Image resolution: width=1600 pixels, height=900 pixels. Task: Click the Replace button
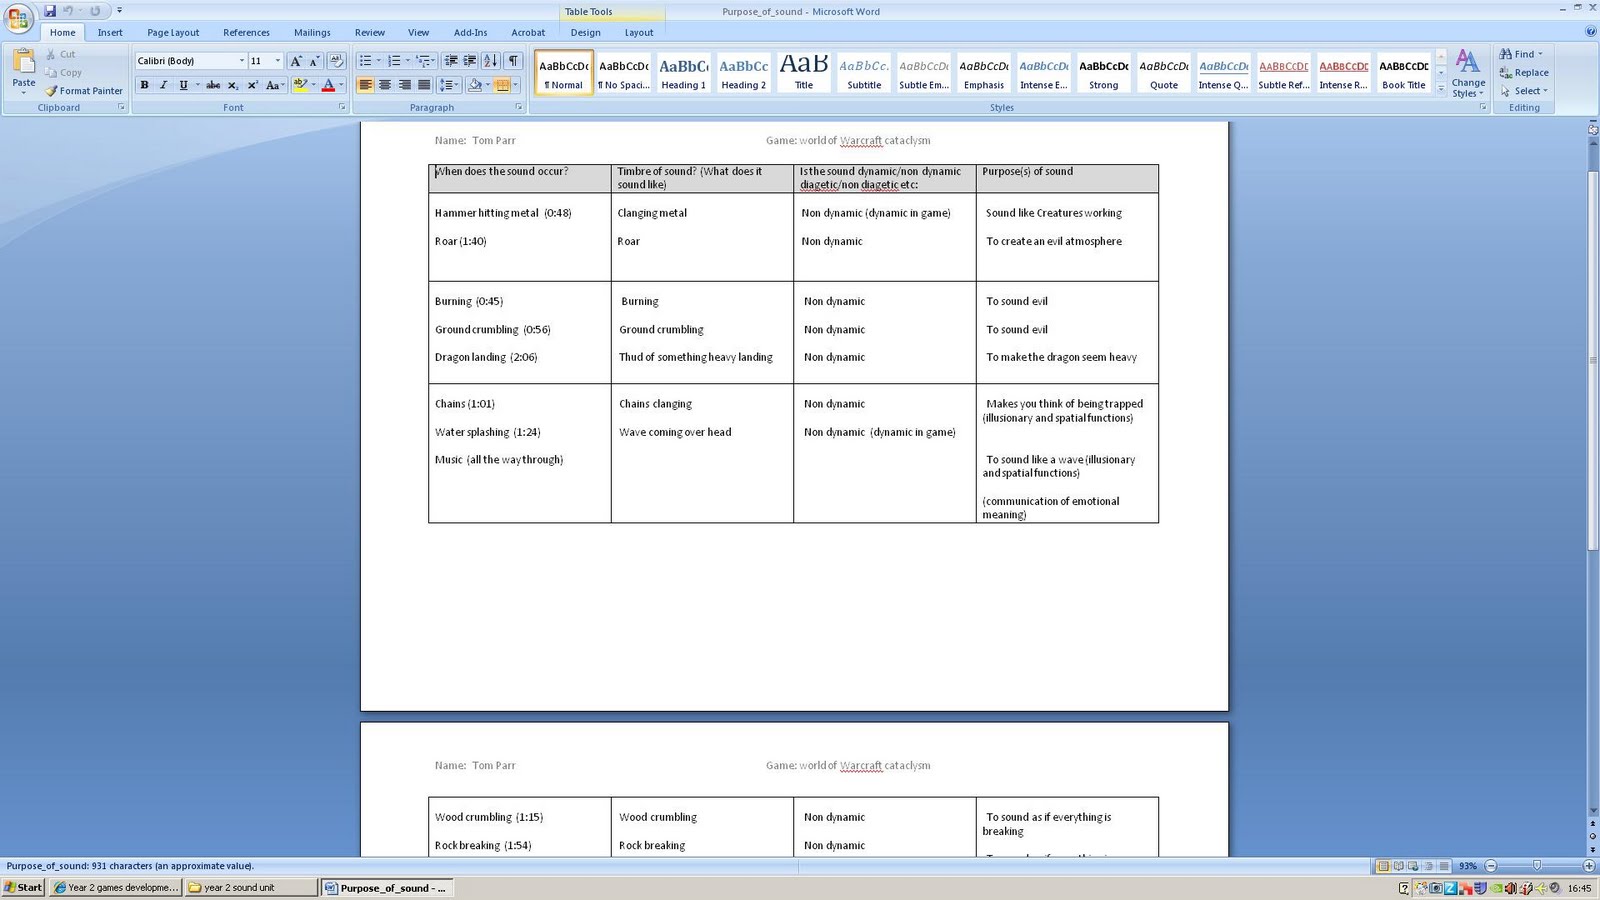point(1524,72)
